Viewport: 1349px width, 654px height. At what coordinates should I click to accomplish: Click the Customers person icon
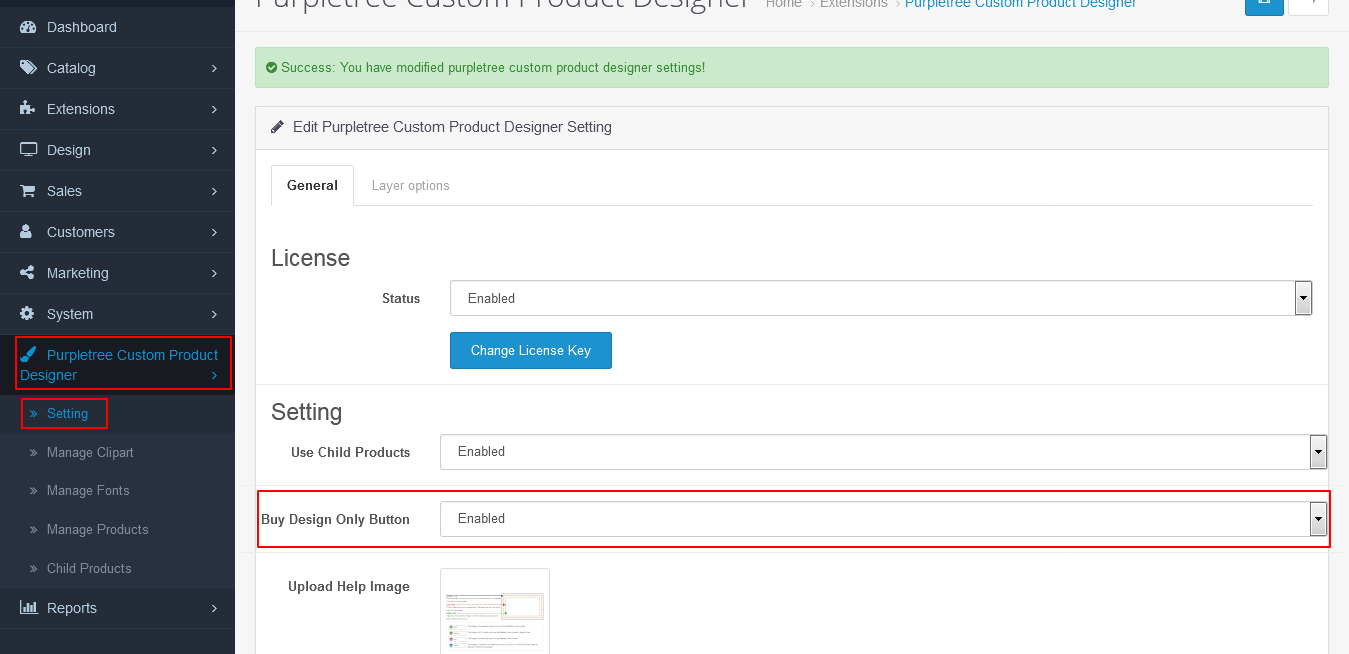point(27,232)
